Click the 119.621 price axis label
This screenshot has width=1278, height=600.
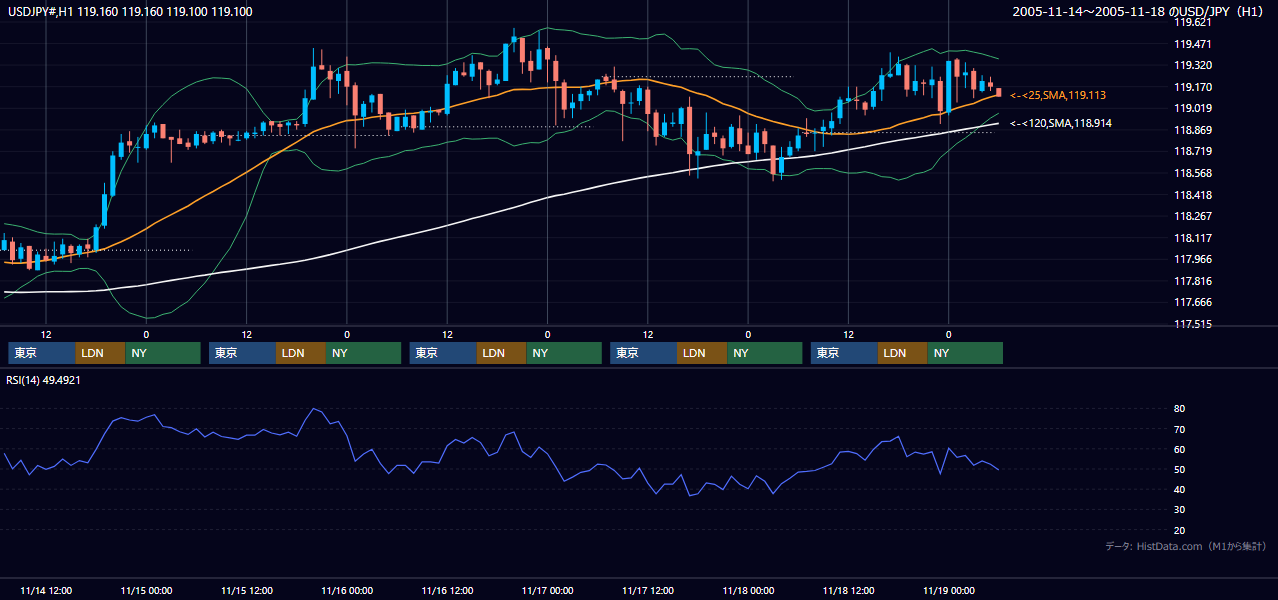[1192, 22]
